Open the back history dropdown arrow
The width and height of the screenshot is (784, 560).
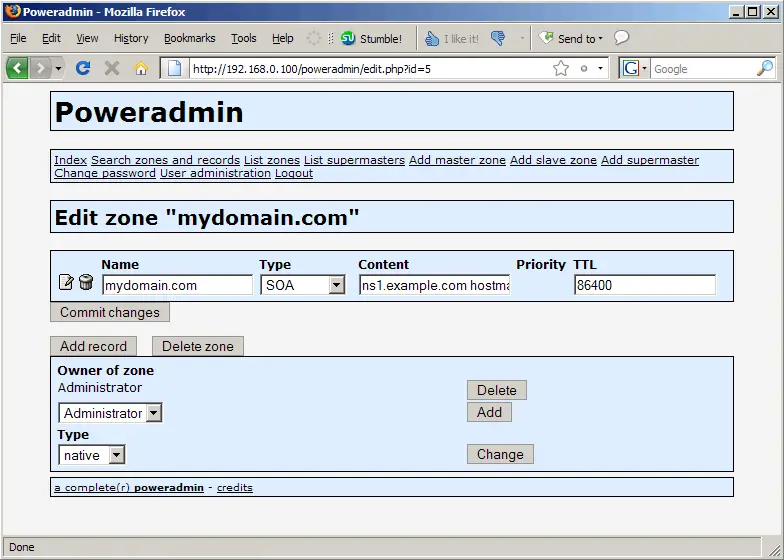pos(58,68)
